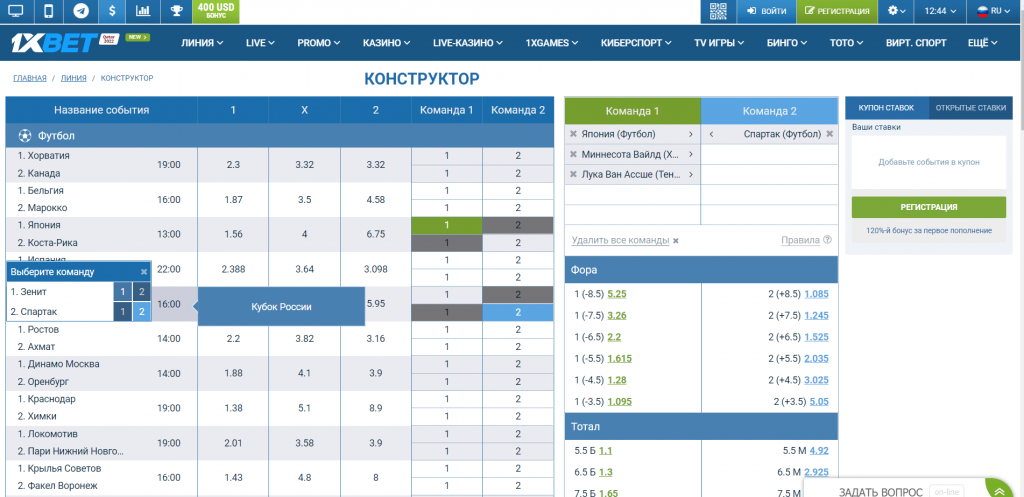The width and height of the screenshot is (1024, 497).
Task: Open the Telegram icon in top bar
Action: [80, 11]
